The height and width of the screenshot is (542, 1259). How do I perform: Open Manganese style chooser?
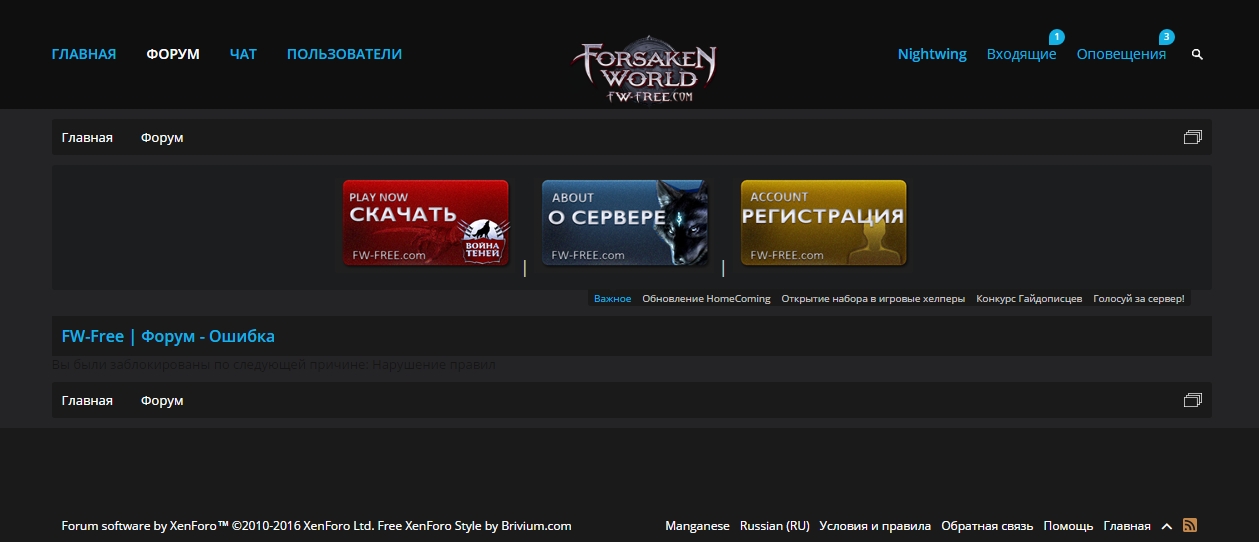coord(697,525)
